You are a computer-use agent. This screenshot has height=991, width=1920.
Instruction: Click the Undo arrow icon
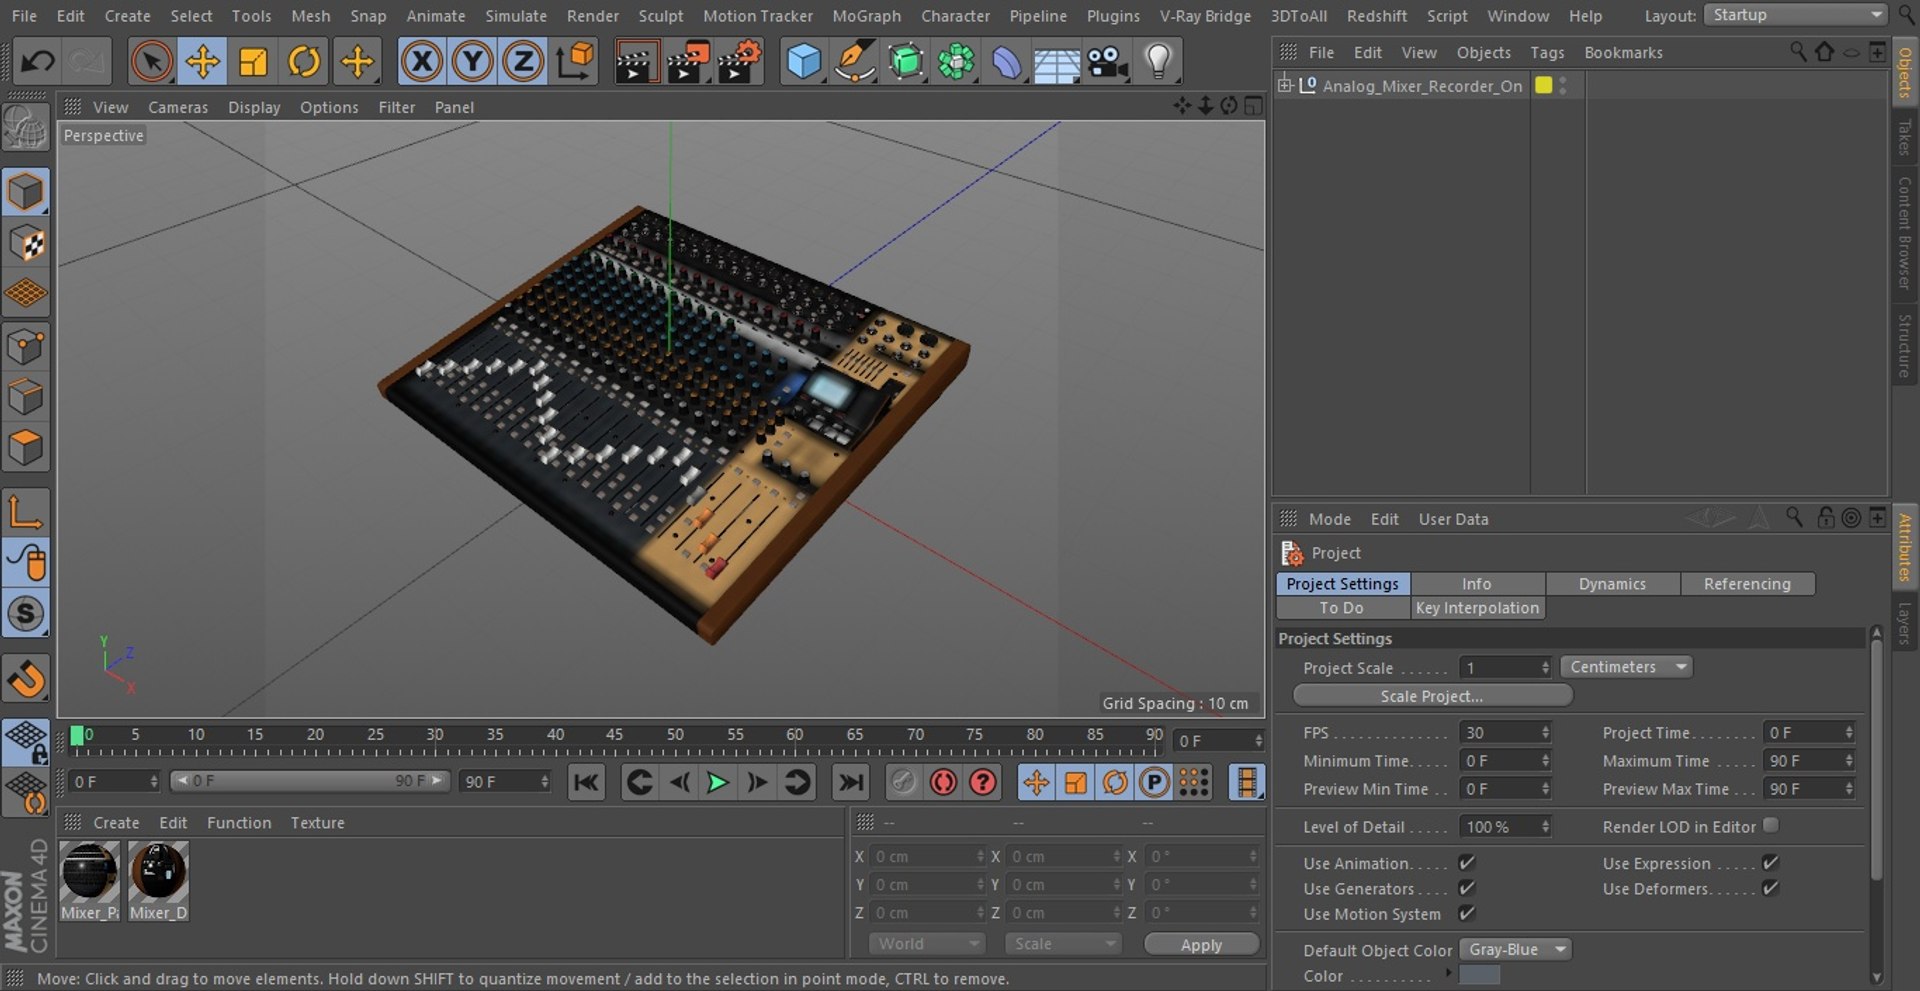tap(38, 62)
